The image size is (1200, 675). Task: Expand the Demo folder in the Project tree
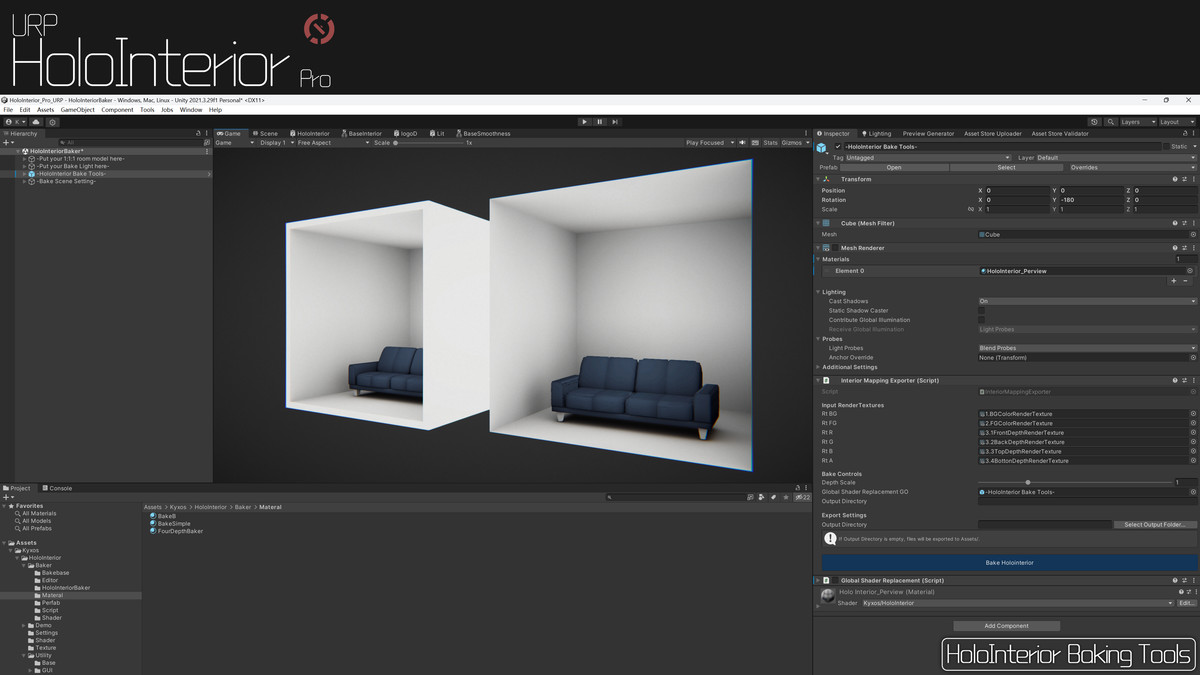pyautogui.click(x=24, y=625)
